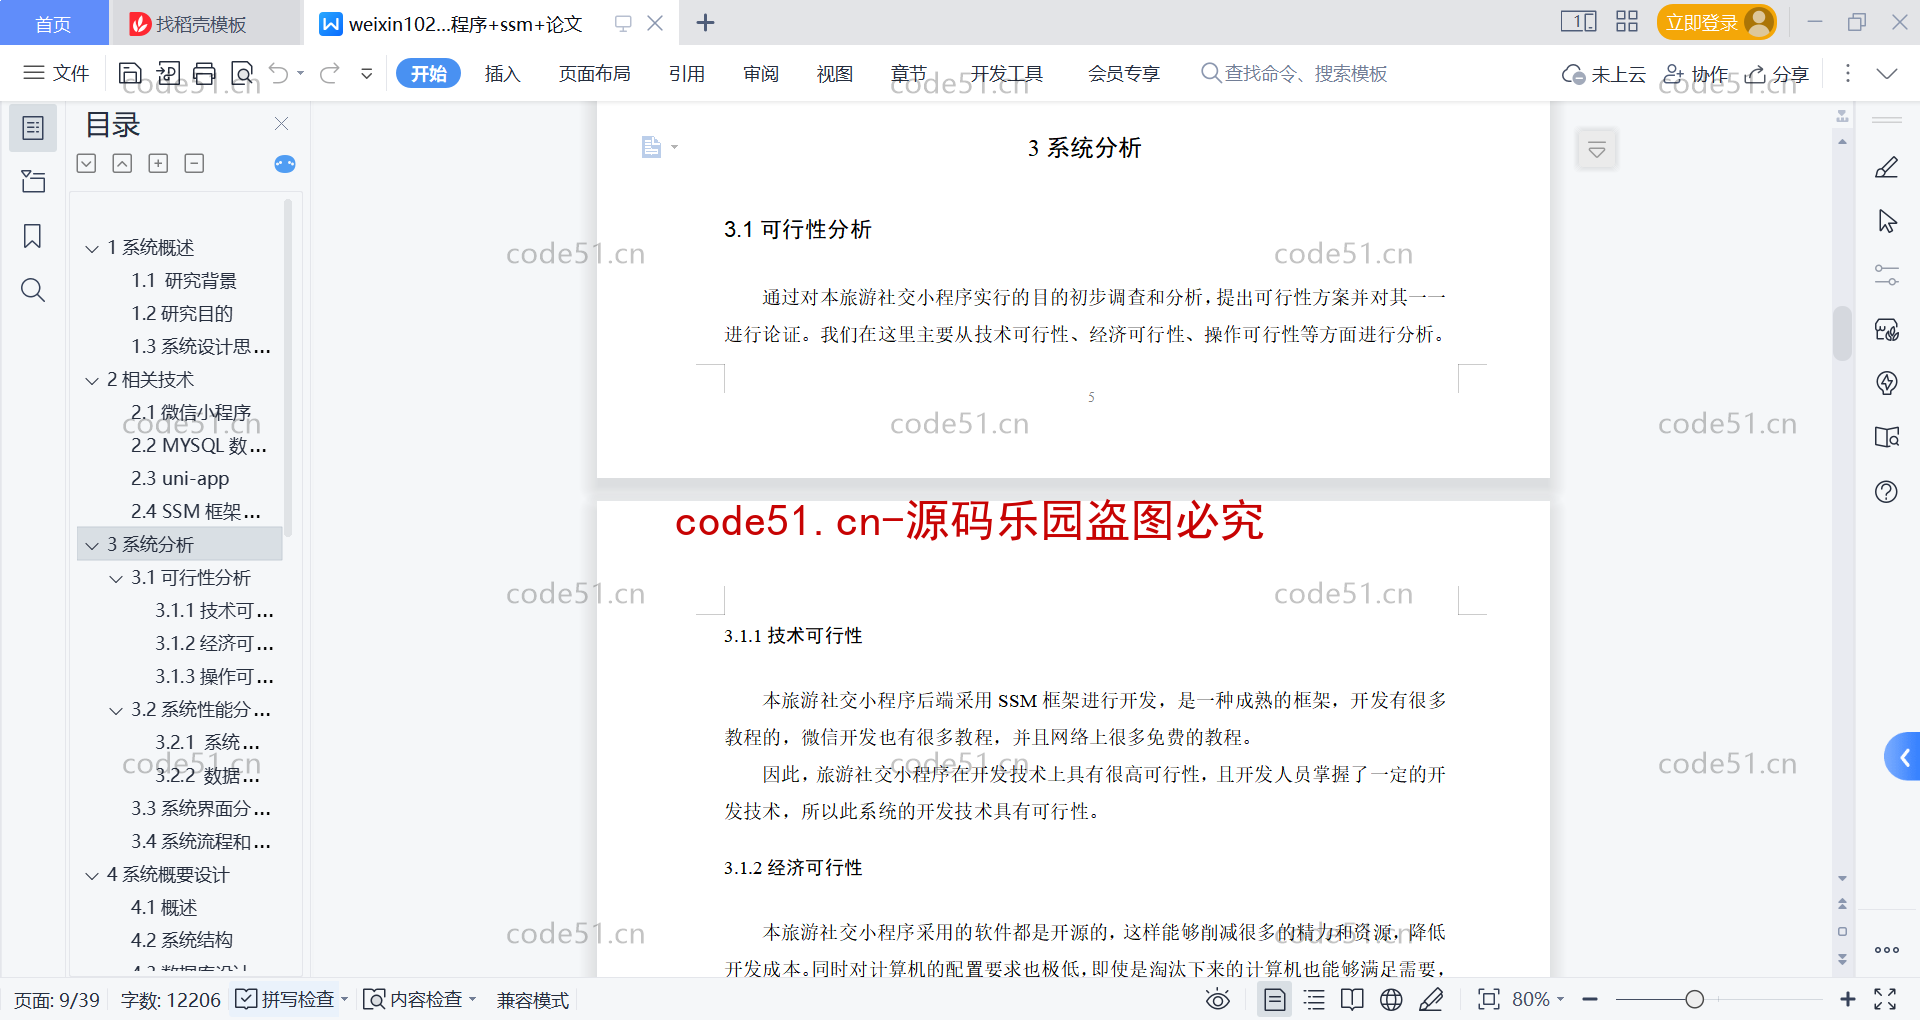Open the 页面布局 ribbon tab
This screenshot has width=1920, height=1020.
(x=594, y=73)
